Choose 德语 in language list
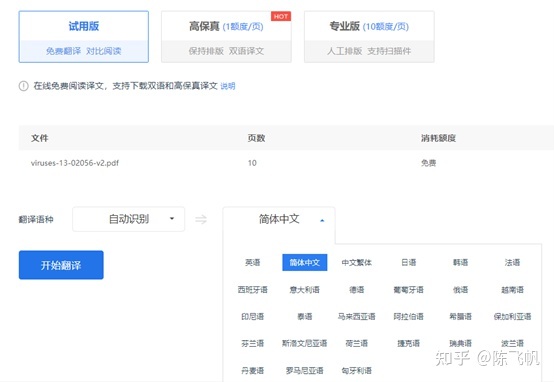This screenshot has width=554, height=382. click(x=356, y=290)
